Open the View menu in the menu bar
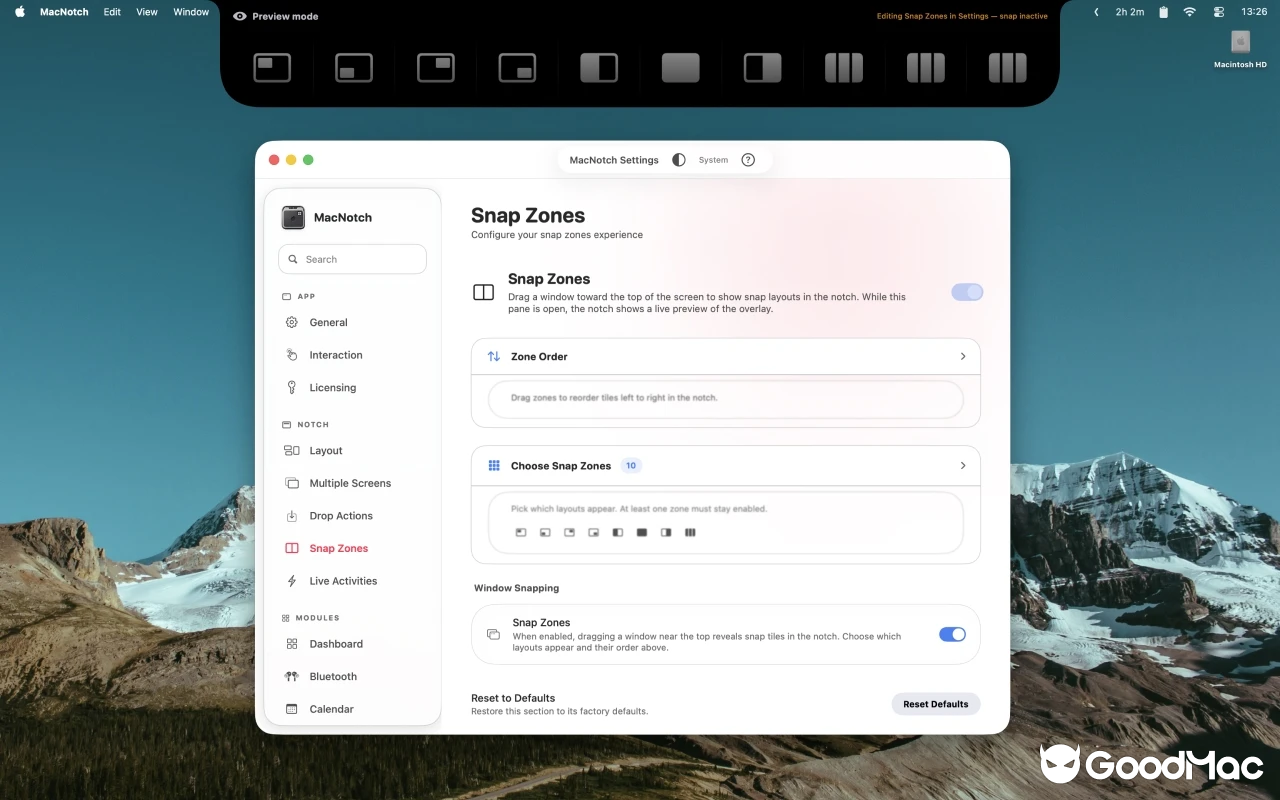The image size is (1280, 800). click(x=146, y=12)
